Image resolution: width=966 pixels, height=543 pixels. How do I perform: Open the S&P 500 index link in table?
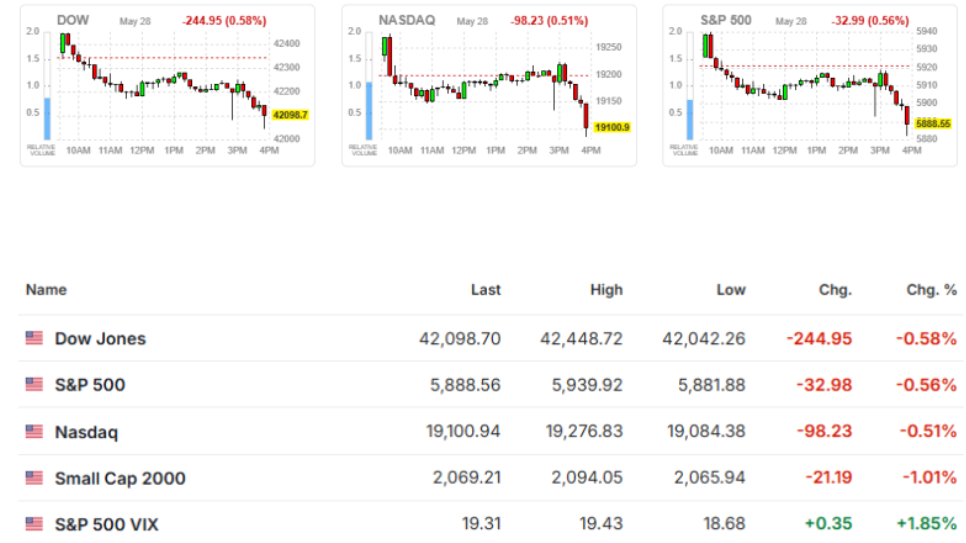pos(90,385)
